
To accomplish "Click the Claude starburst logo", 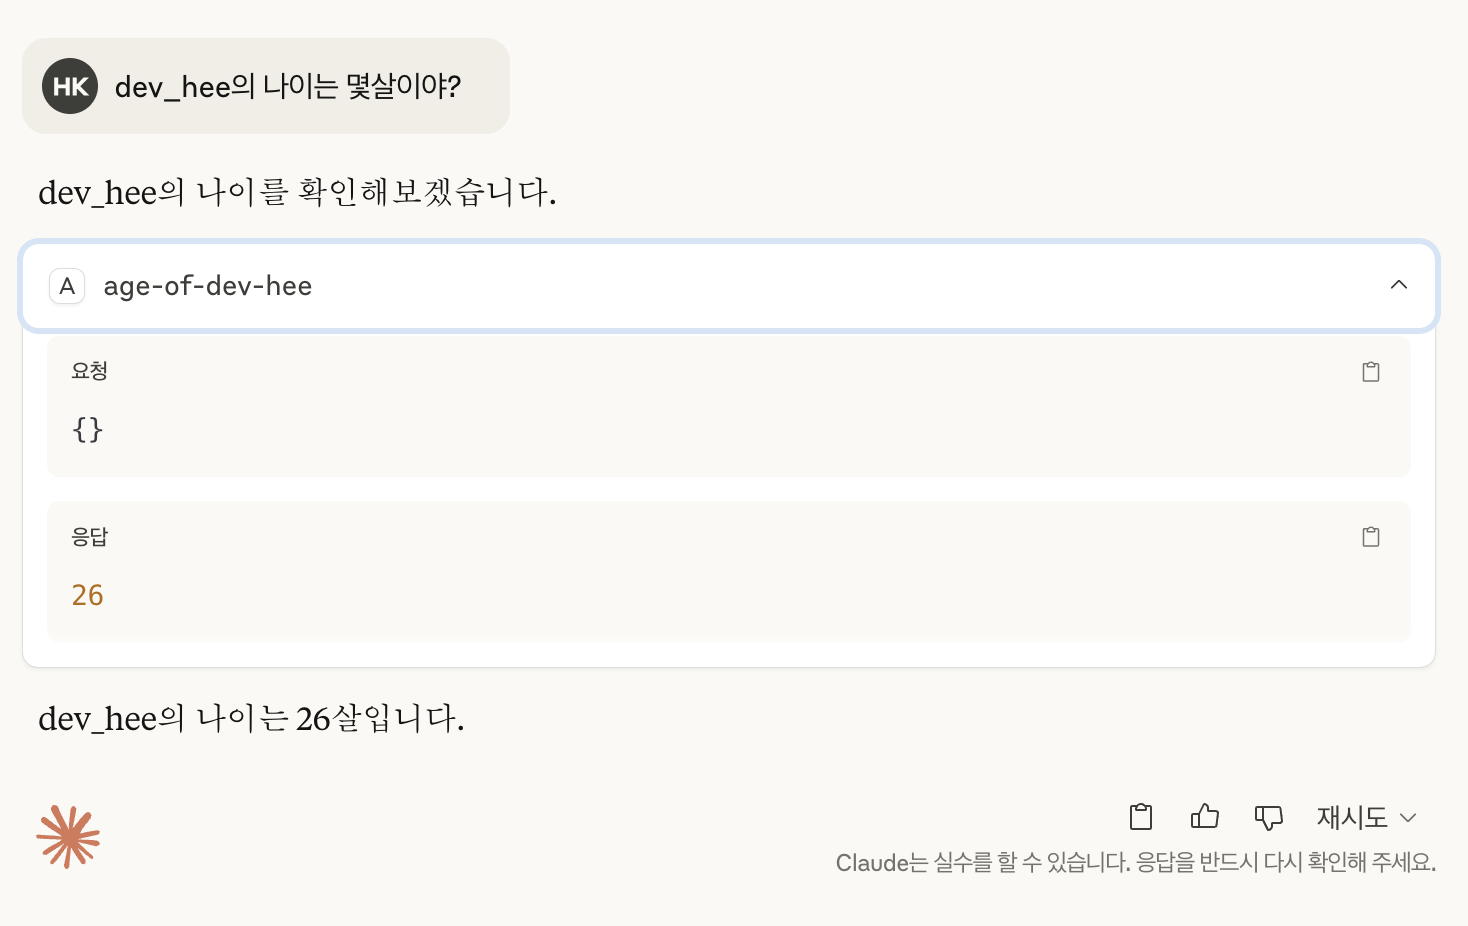I will coord(68,836).
